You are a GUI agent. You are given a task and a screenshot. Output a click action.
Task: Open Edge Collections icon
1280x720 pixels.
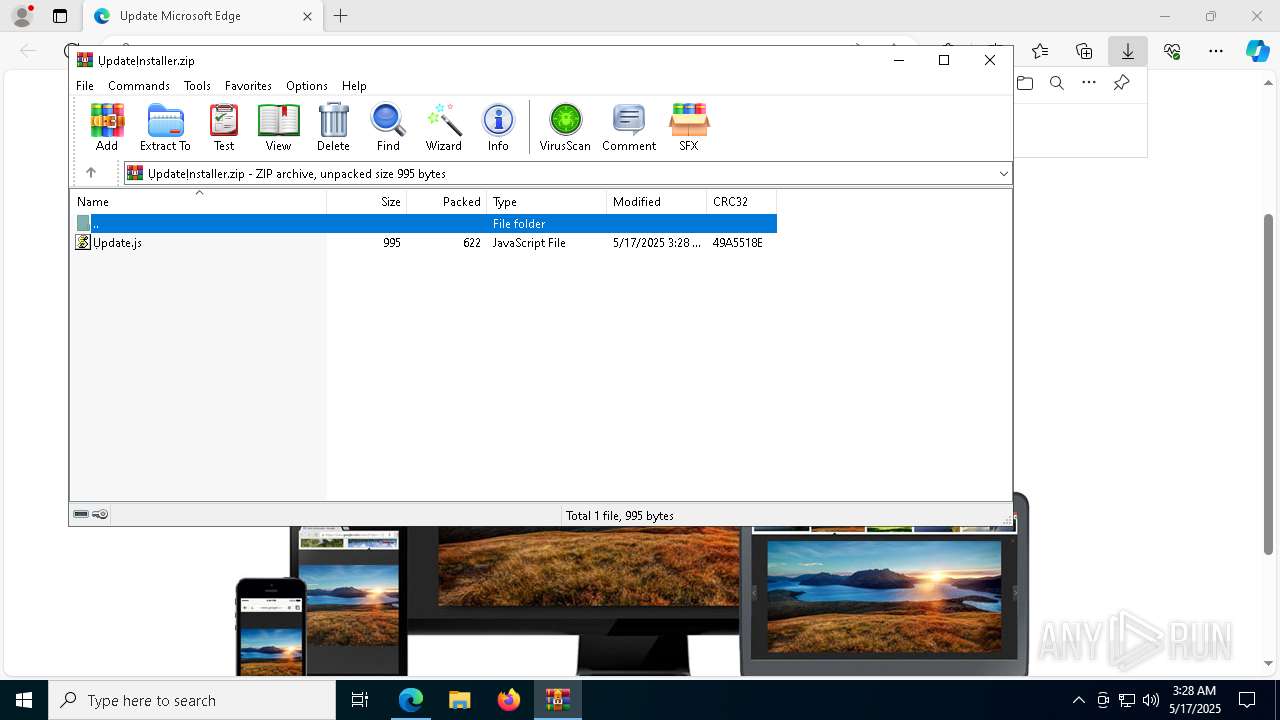(1084, 51)
